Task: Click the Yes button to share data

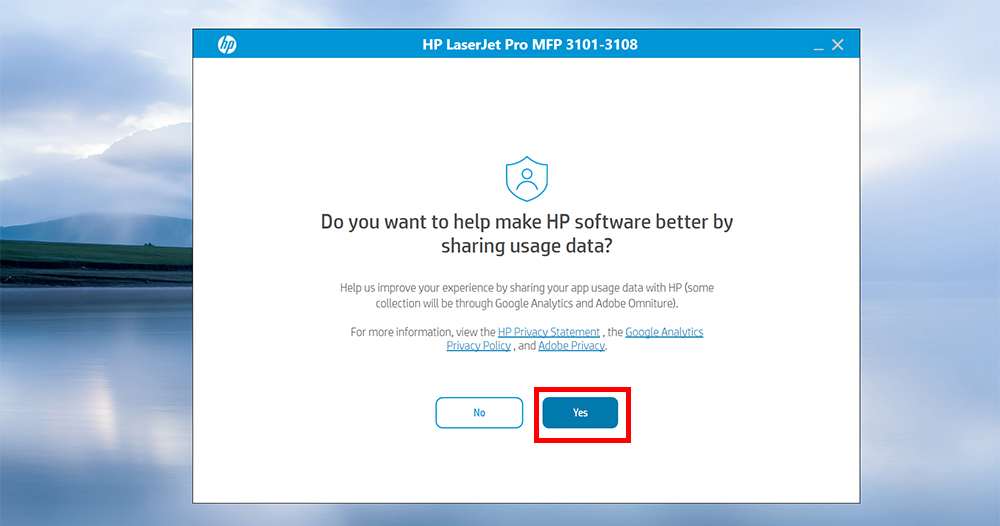Action: coord(580,413)
